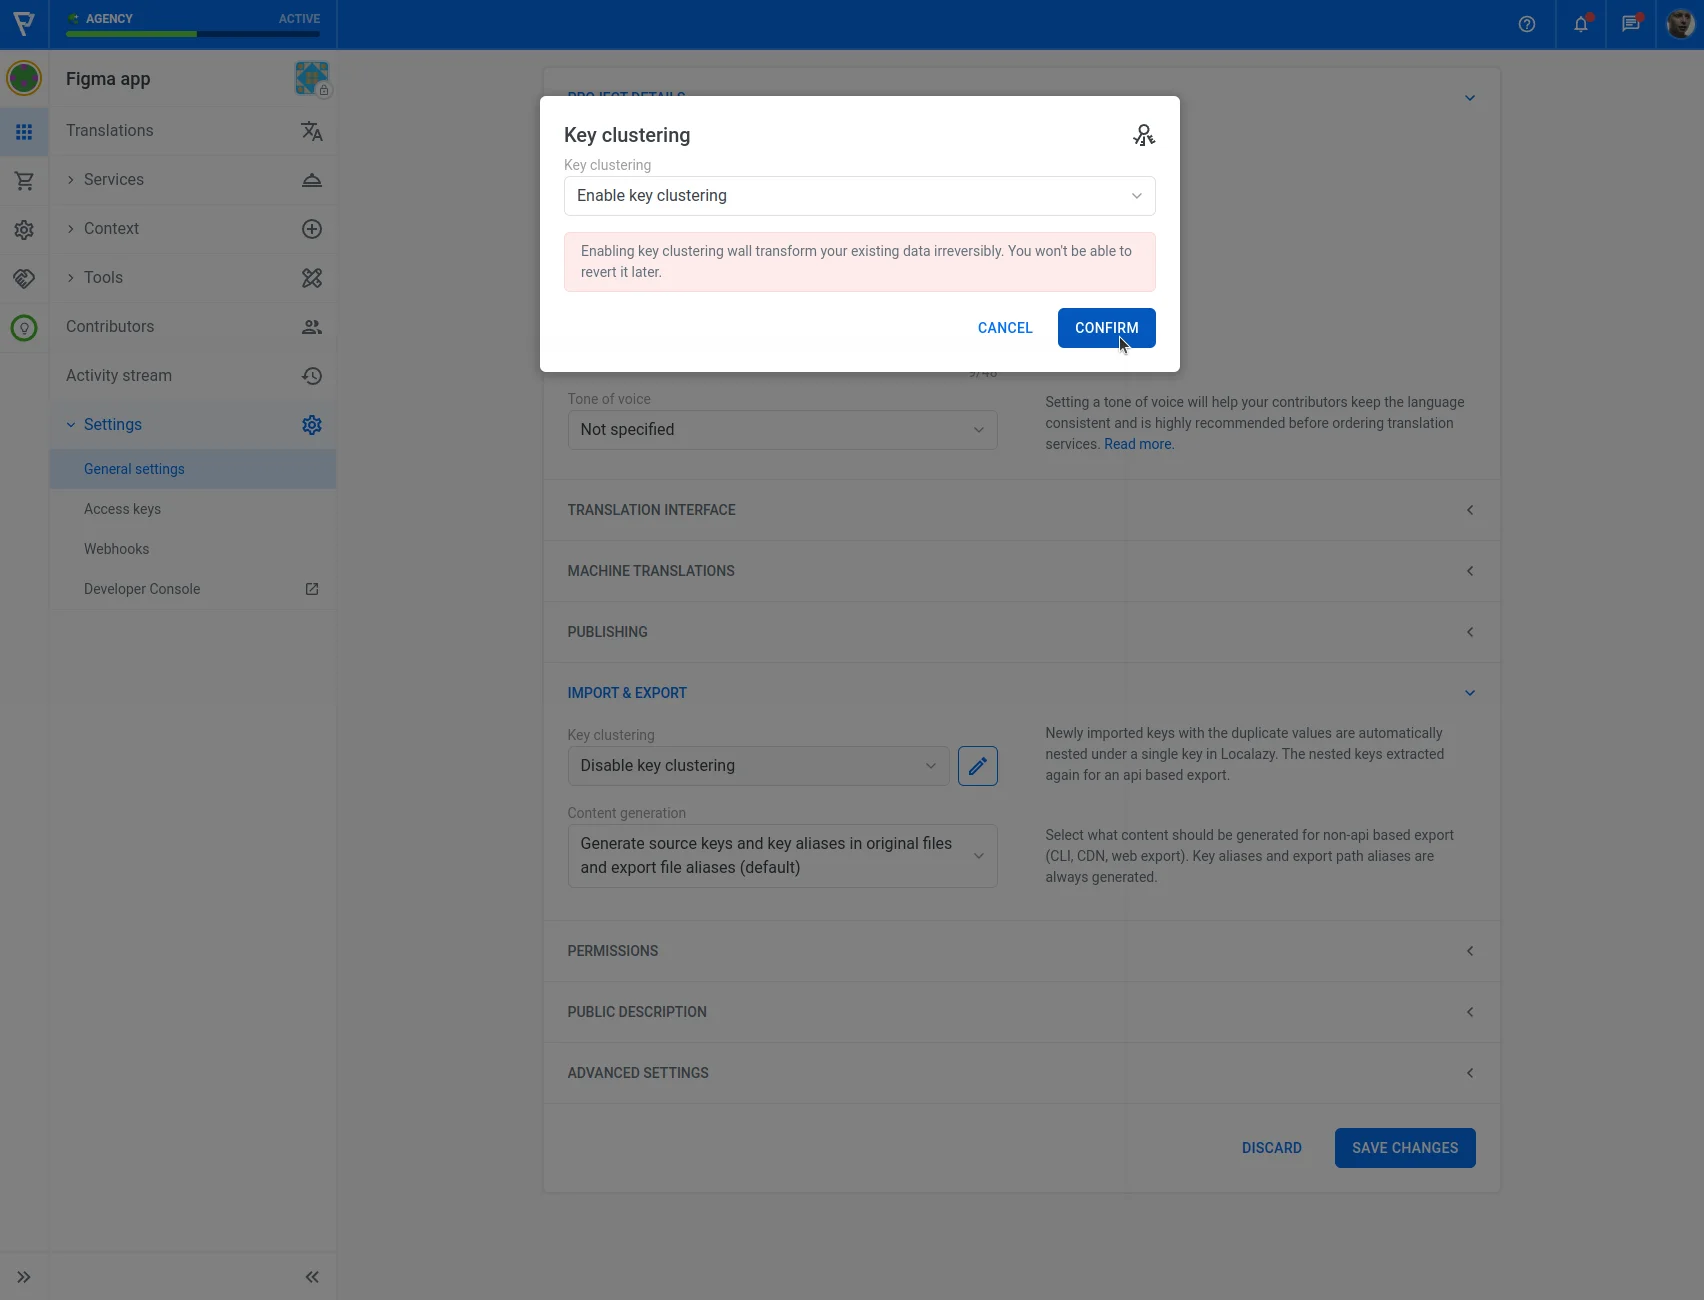Open the Tone of voice dropdown
This screenshot has width=1704, height=1300.
782,430
